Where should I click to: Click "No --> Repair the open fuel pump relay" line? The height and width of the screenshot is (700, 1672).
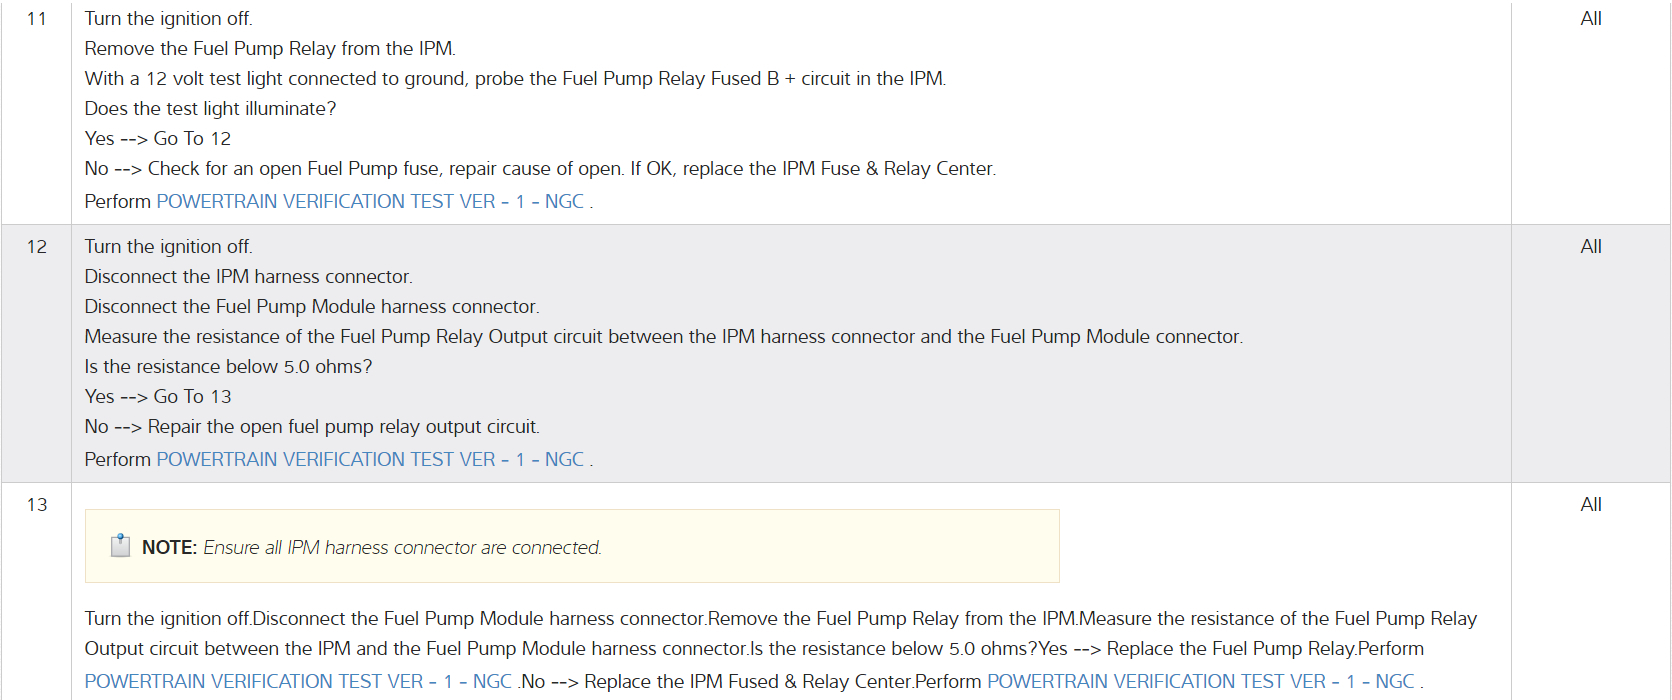(312, 427)
